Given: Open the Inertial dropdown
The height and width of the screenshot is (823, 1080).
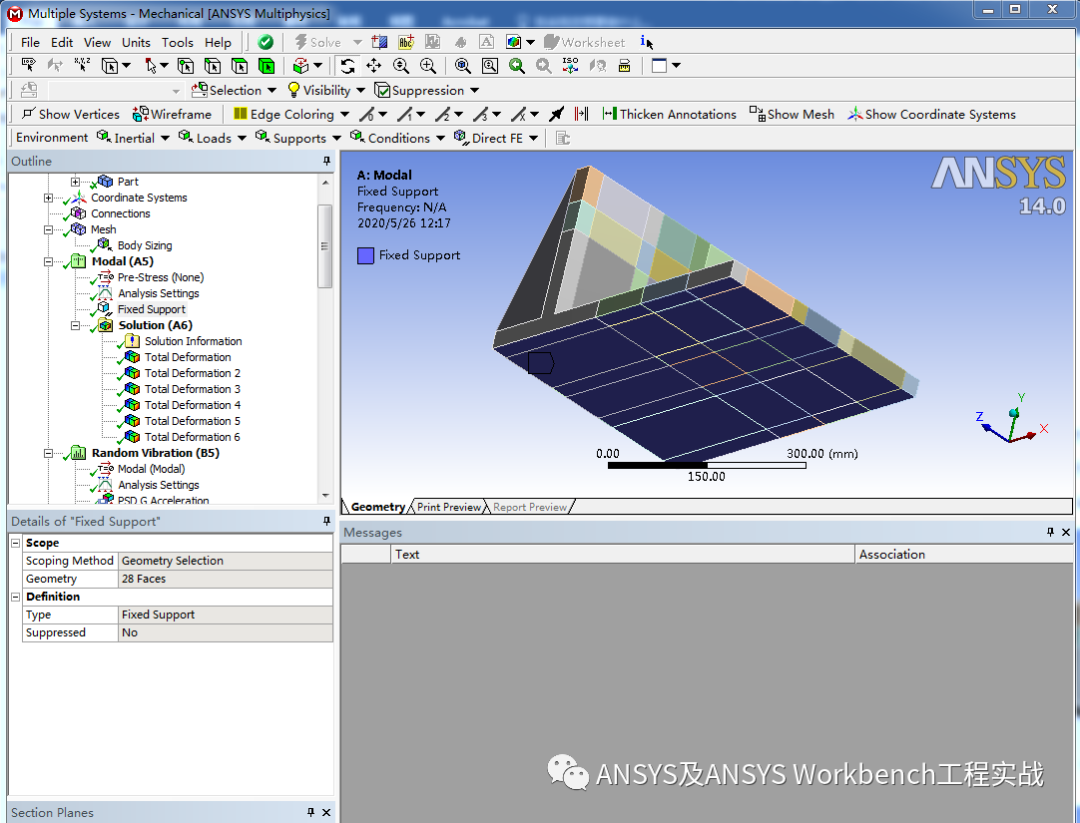Looking at the screenshot, I should coord(133,138).
